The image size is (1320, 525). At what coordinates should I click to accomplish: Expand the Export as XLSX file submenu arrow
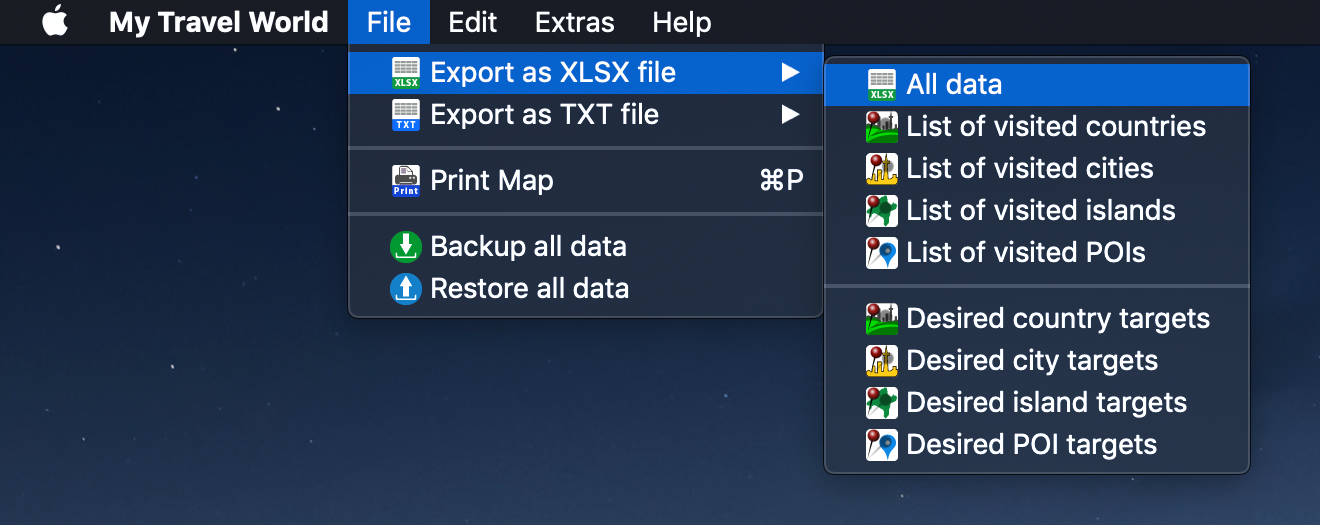[x=791, y=72]
